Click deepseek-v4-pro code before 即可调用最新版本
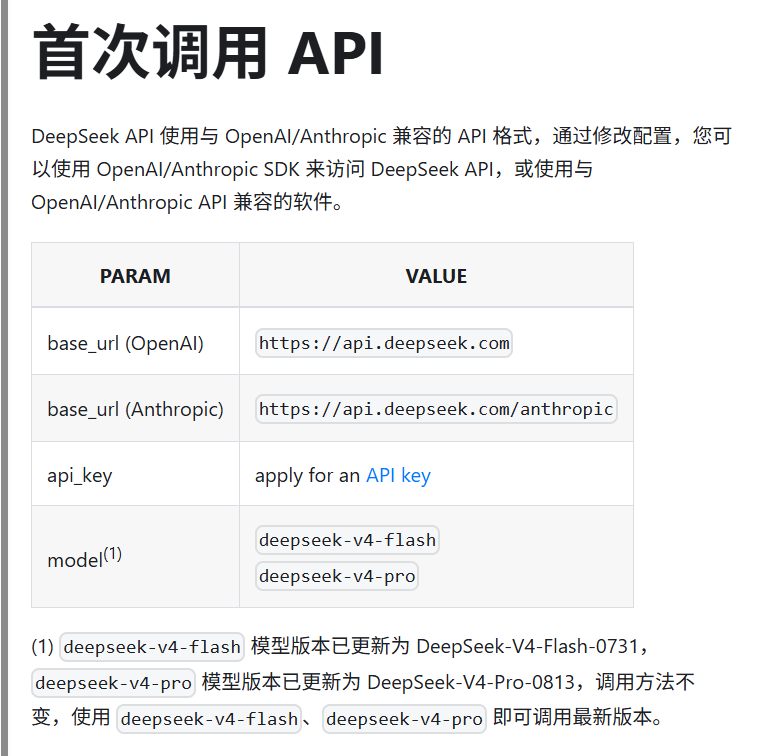Screen dimensions: 764x756 click(404, 719)
